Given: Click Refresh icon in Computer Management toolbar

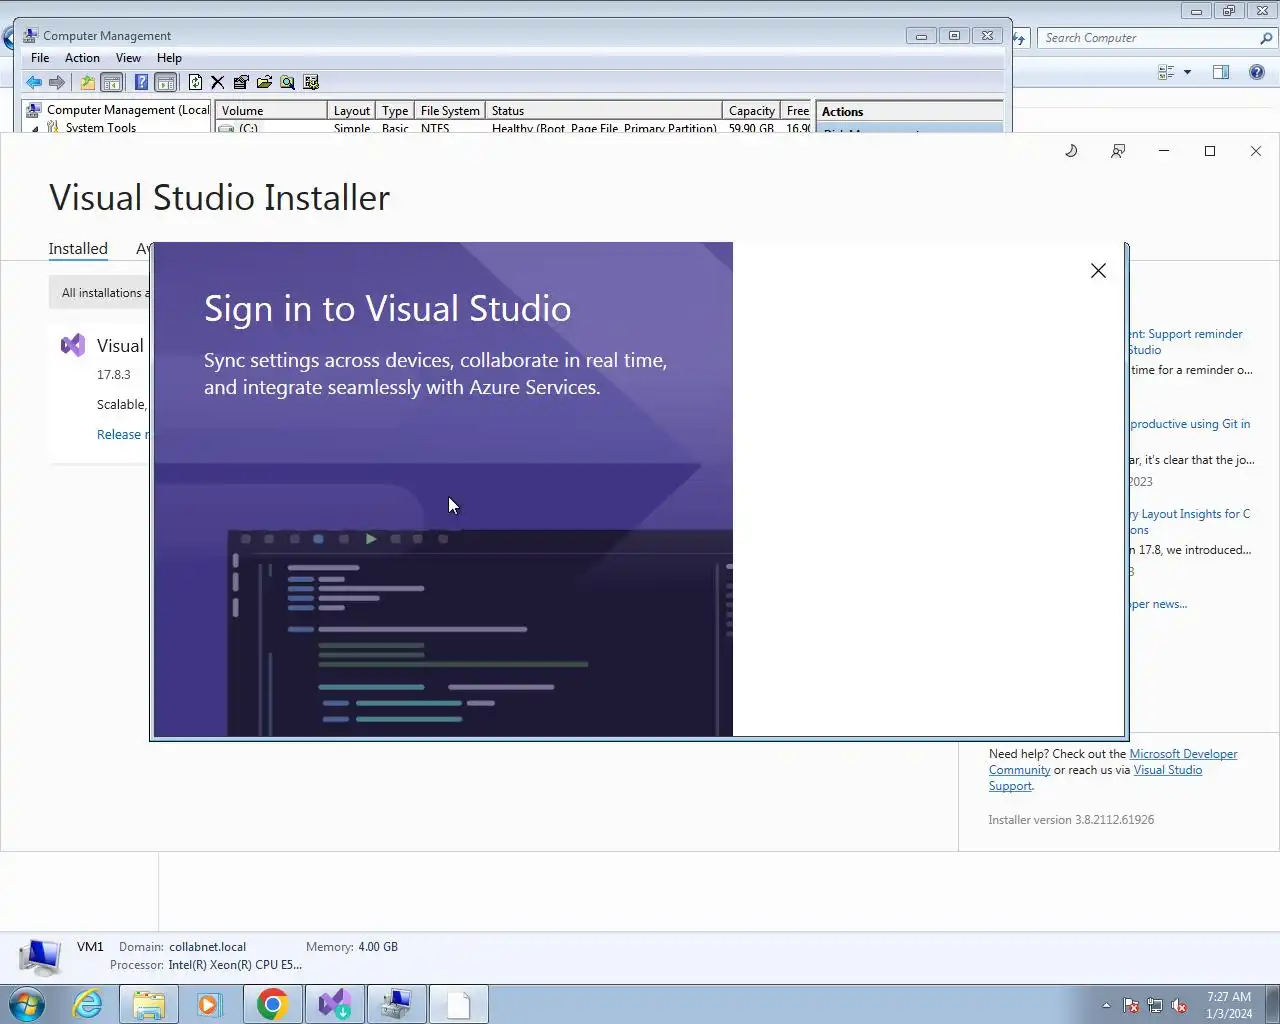Looking at the screenshot, I should click(x=196, y=82).
